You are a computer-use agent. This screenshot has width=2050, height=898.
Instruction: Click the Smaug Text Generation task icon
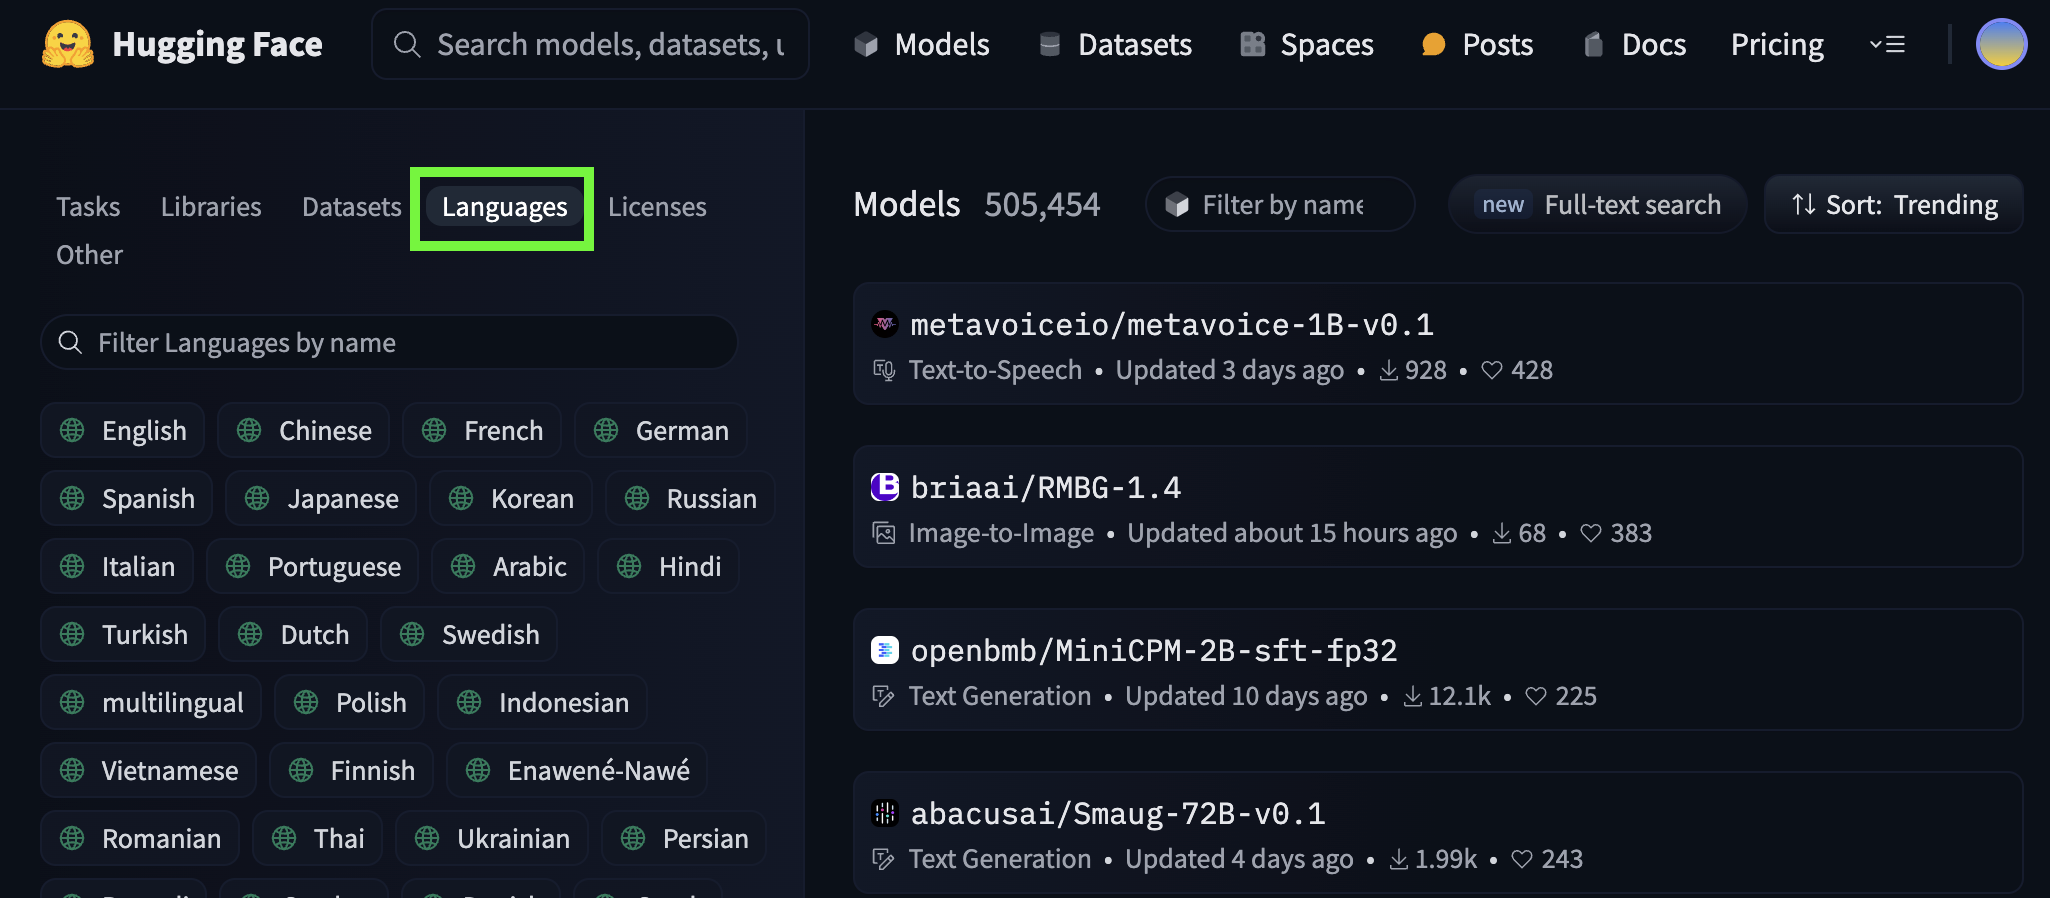point(884,859)
